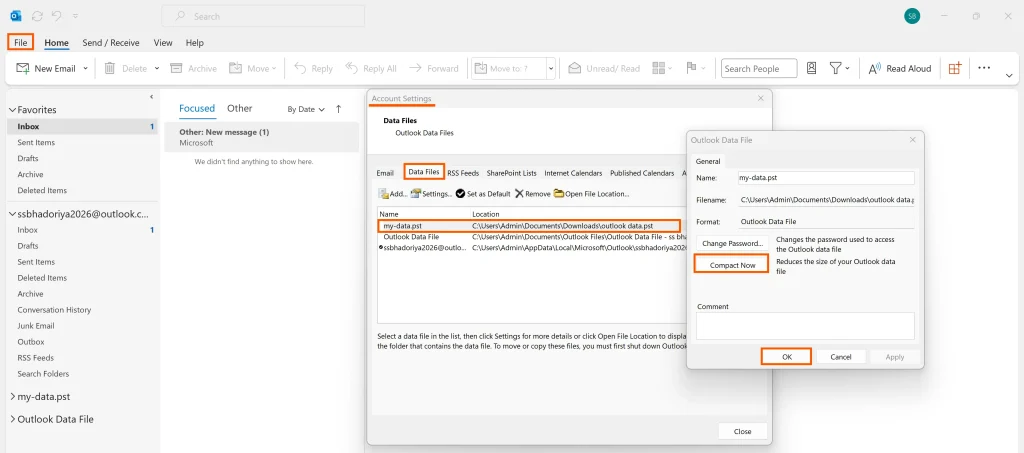1024x453 pixels.
Task: Open the By Date sort dropdown
Action: pos(306,110)
